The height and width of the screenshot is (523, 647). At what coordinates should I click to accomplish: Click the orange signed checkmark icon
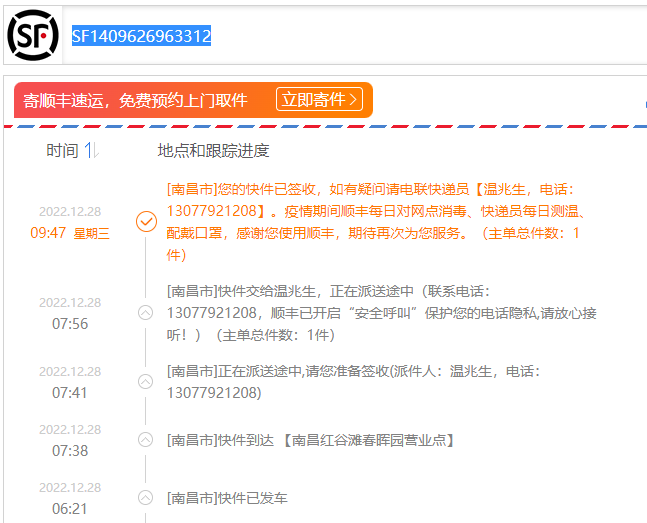(146, 222)
